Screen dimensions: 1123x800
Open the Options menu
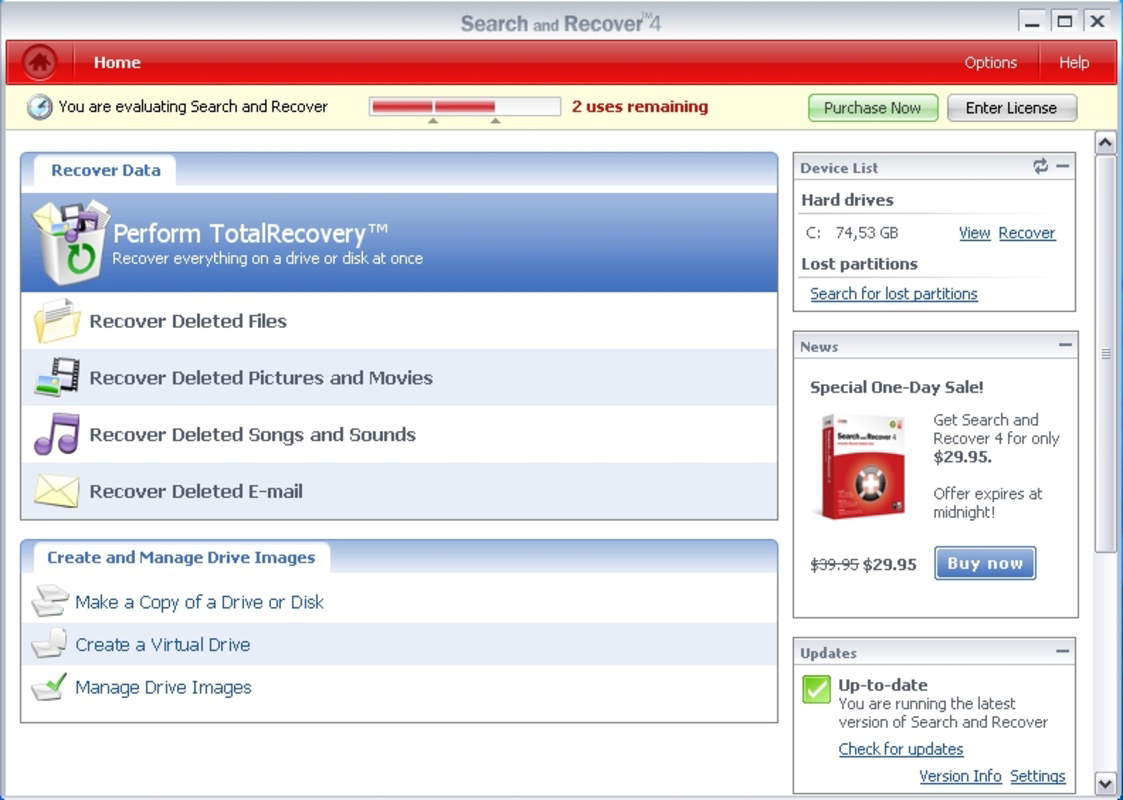click(991, 62)
